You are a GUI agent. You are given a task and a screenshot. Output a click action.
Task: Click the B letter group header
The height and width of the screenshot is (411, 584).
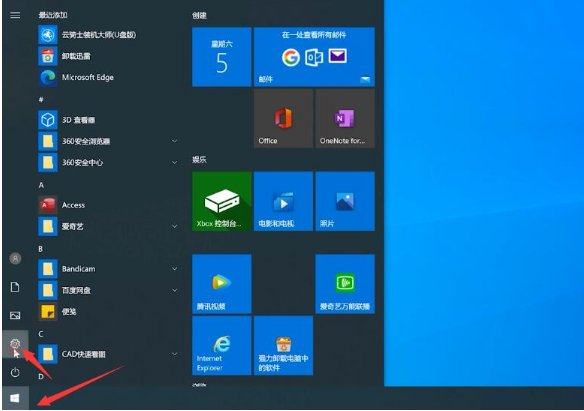pos(41,249)
